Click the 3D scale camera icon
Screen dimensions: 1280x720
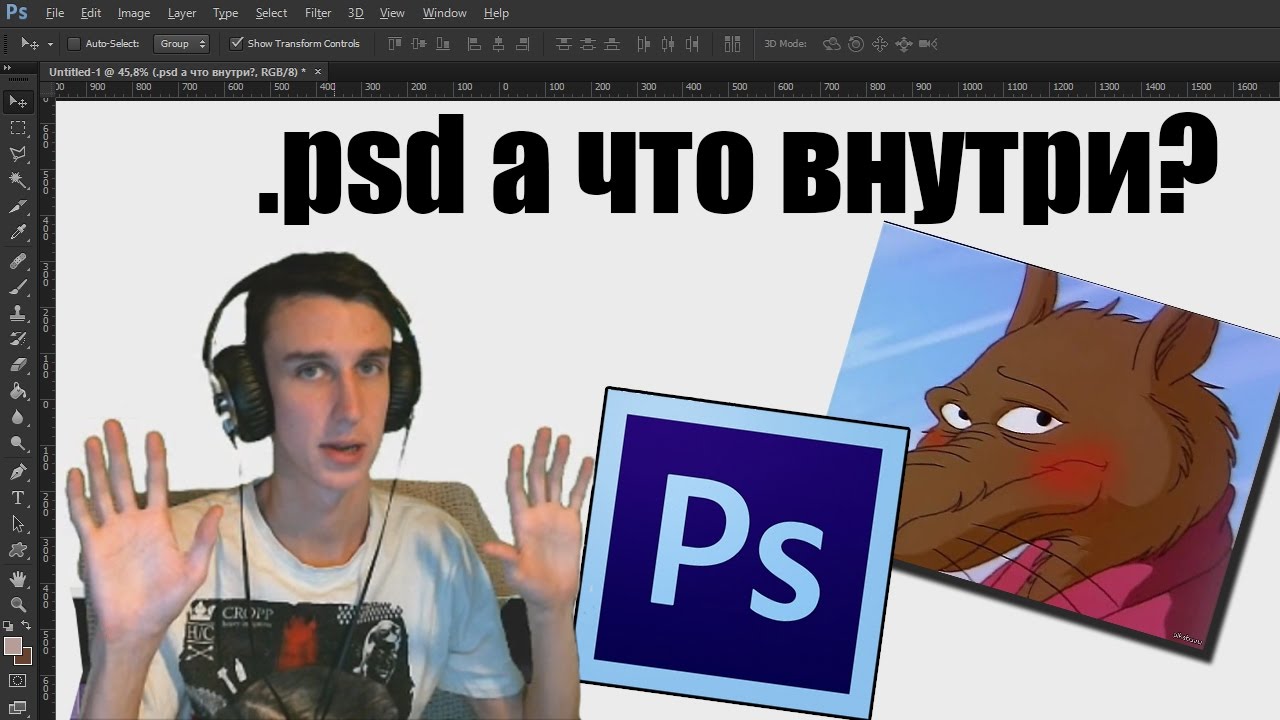pos(928,44)
